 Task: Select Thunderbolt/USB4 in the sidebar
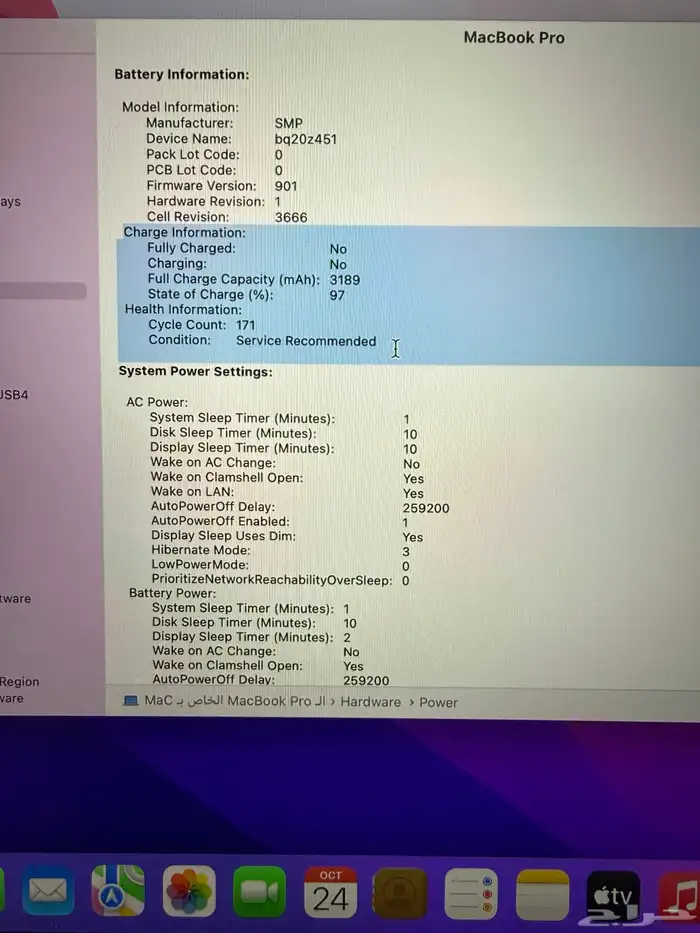pyautogui.click(x=15, y=395)
